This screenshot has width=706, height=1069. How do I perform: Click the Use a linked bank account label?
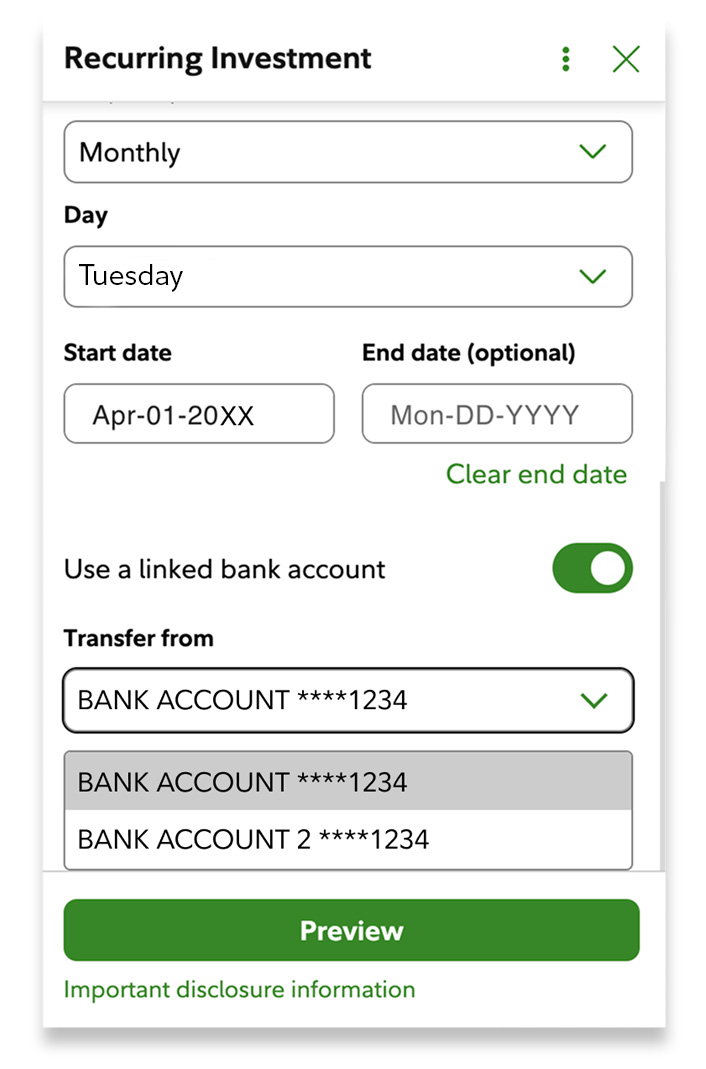(224, 569)
